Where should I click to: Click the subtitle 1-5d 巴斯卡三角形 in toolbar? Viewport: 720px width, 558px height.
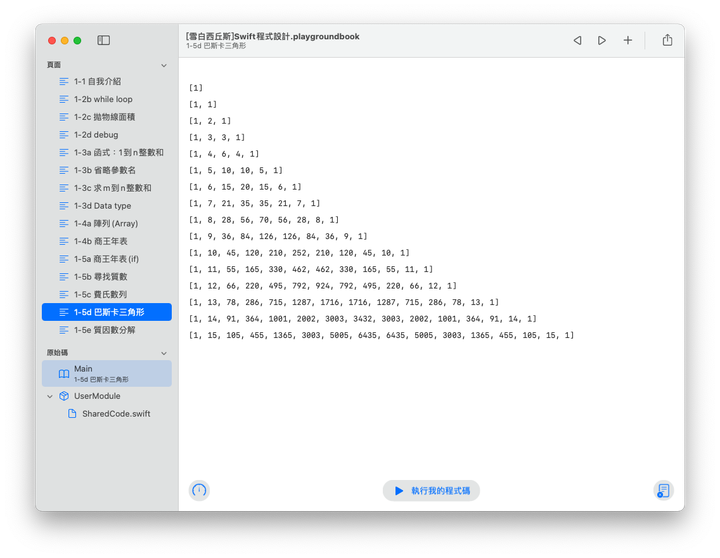tap(216, 46)
